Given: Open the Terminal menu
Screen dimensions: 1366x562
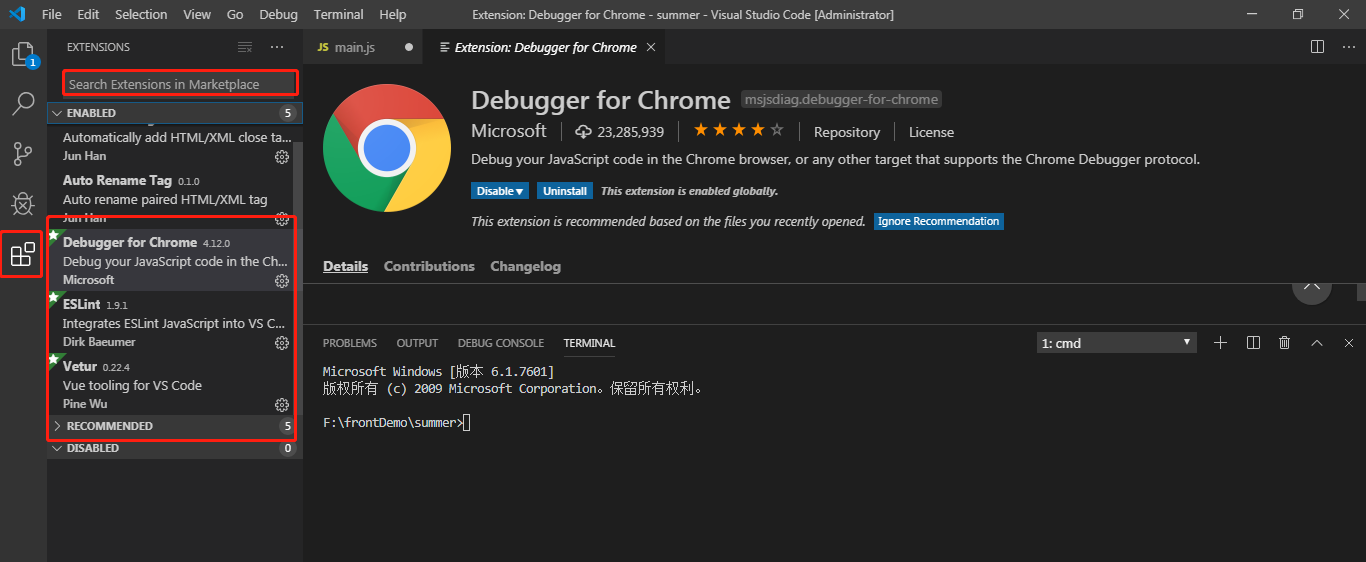Looking at the screenshot, I should tap(338, 14).
